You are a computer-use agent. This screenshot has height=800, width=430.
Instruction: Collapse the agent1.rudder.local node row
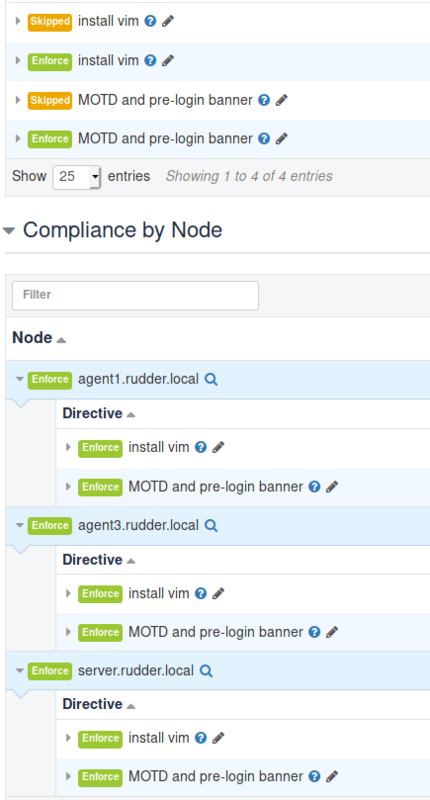(20, 379)
